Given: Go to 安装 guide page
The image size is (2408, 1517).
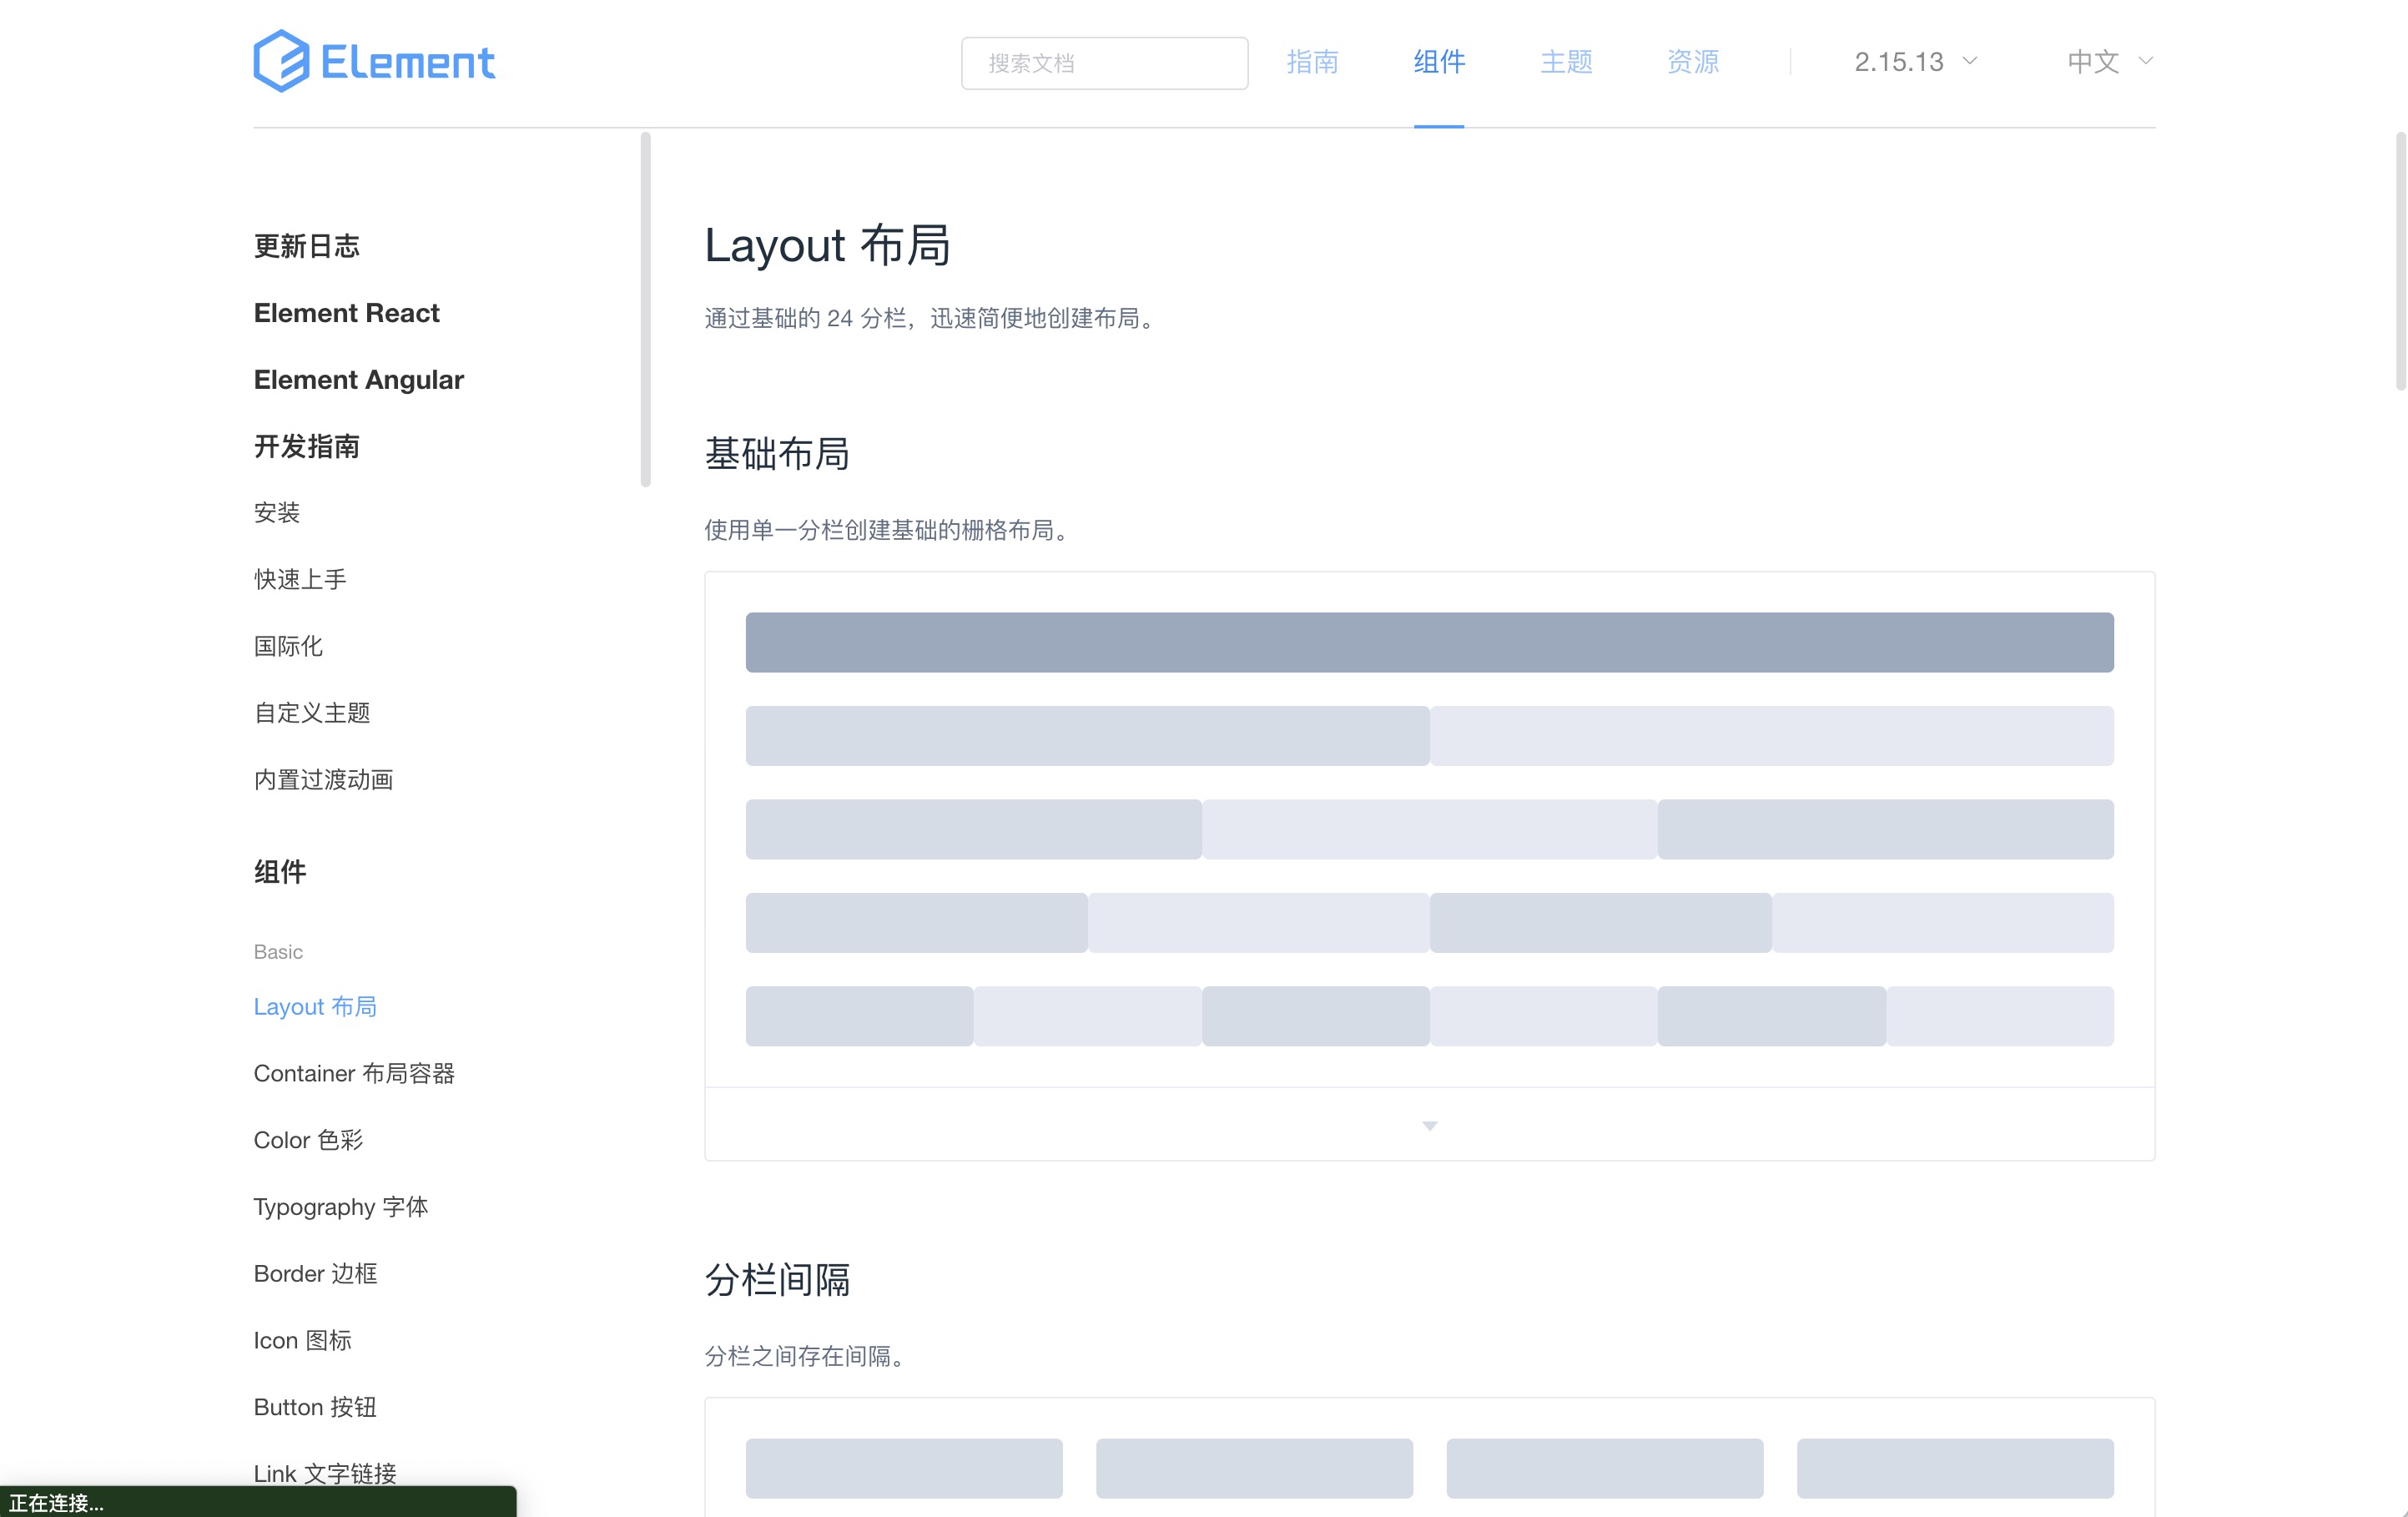Looking at the screenshot, I should 277,513.
